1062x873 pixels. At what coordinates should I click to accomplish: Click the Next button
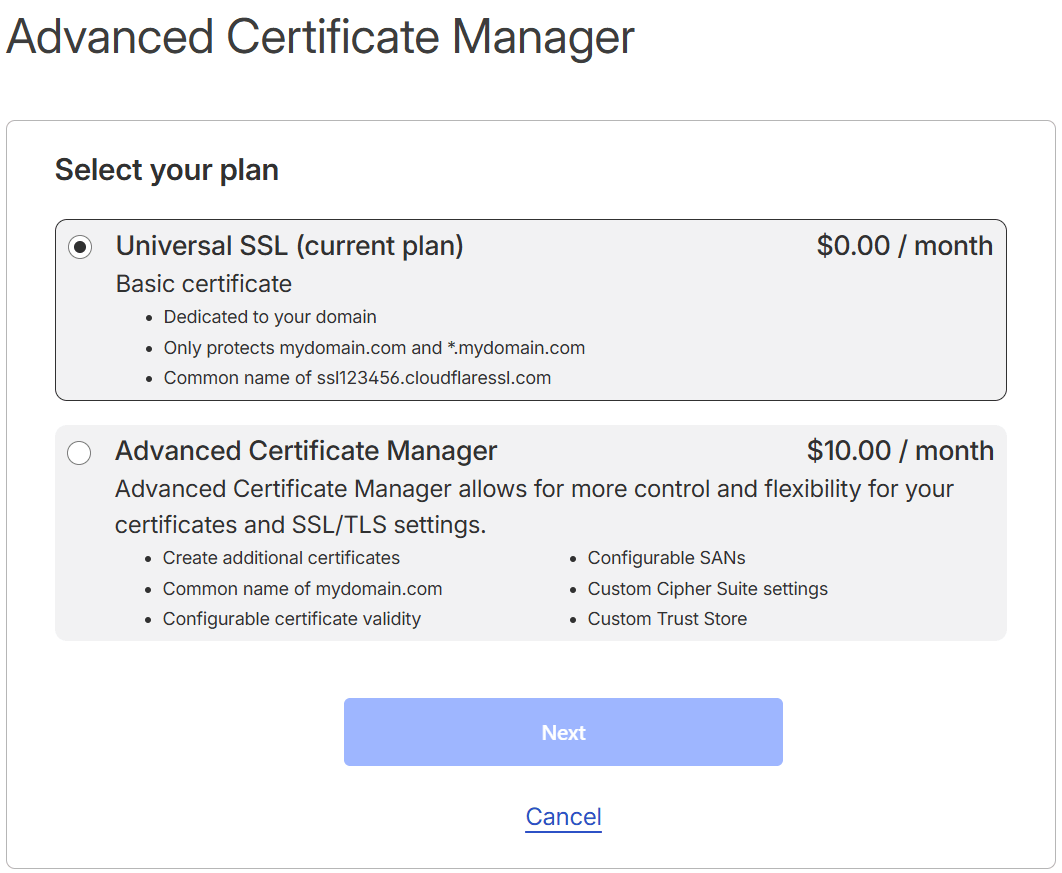[563, 732]
